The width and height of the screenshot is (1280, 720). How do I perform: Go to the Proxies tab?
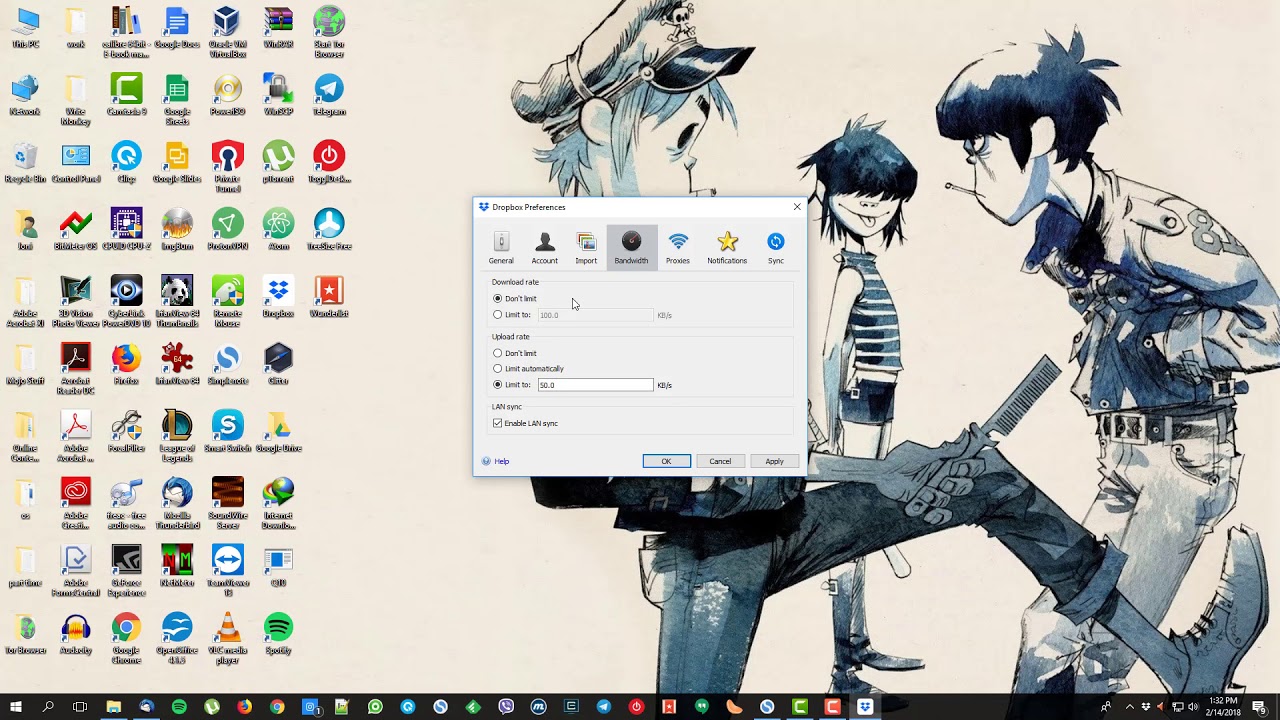pyautogui.click(x=678, y=248)
